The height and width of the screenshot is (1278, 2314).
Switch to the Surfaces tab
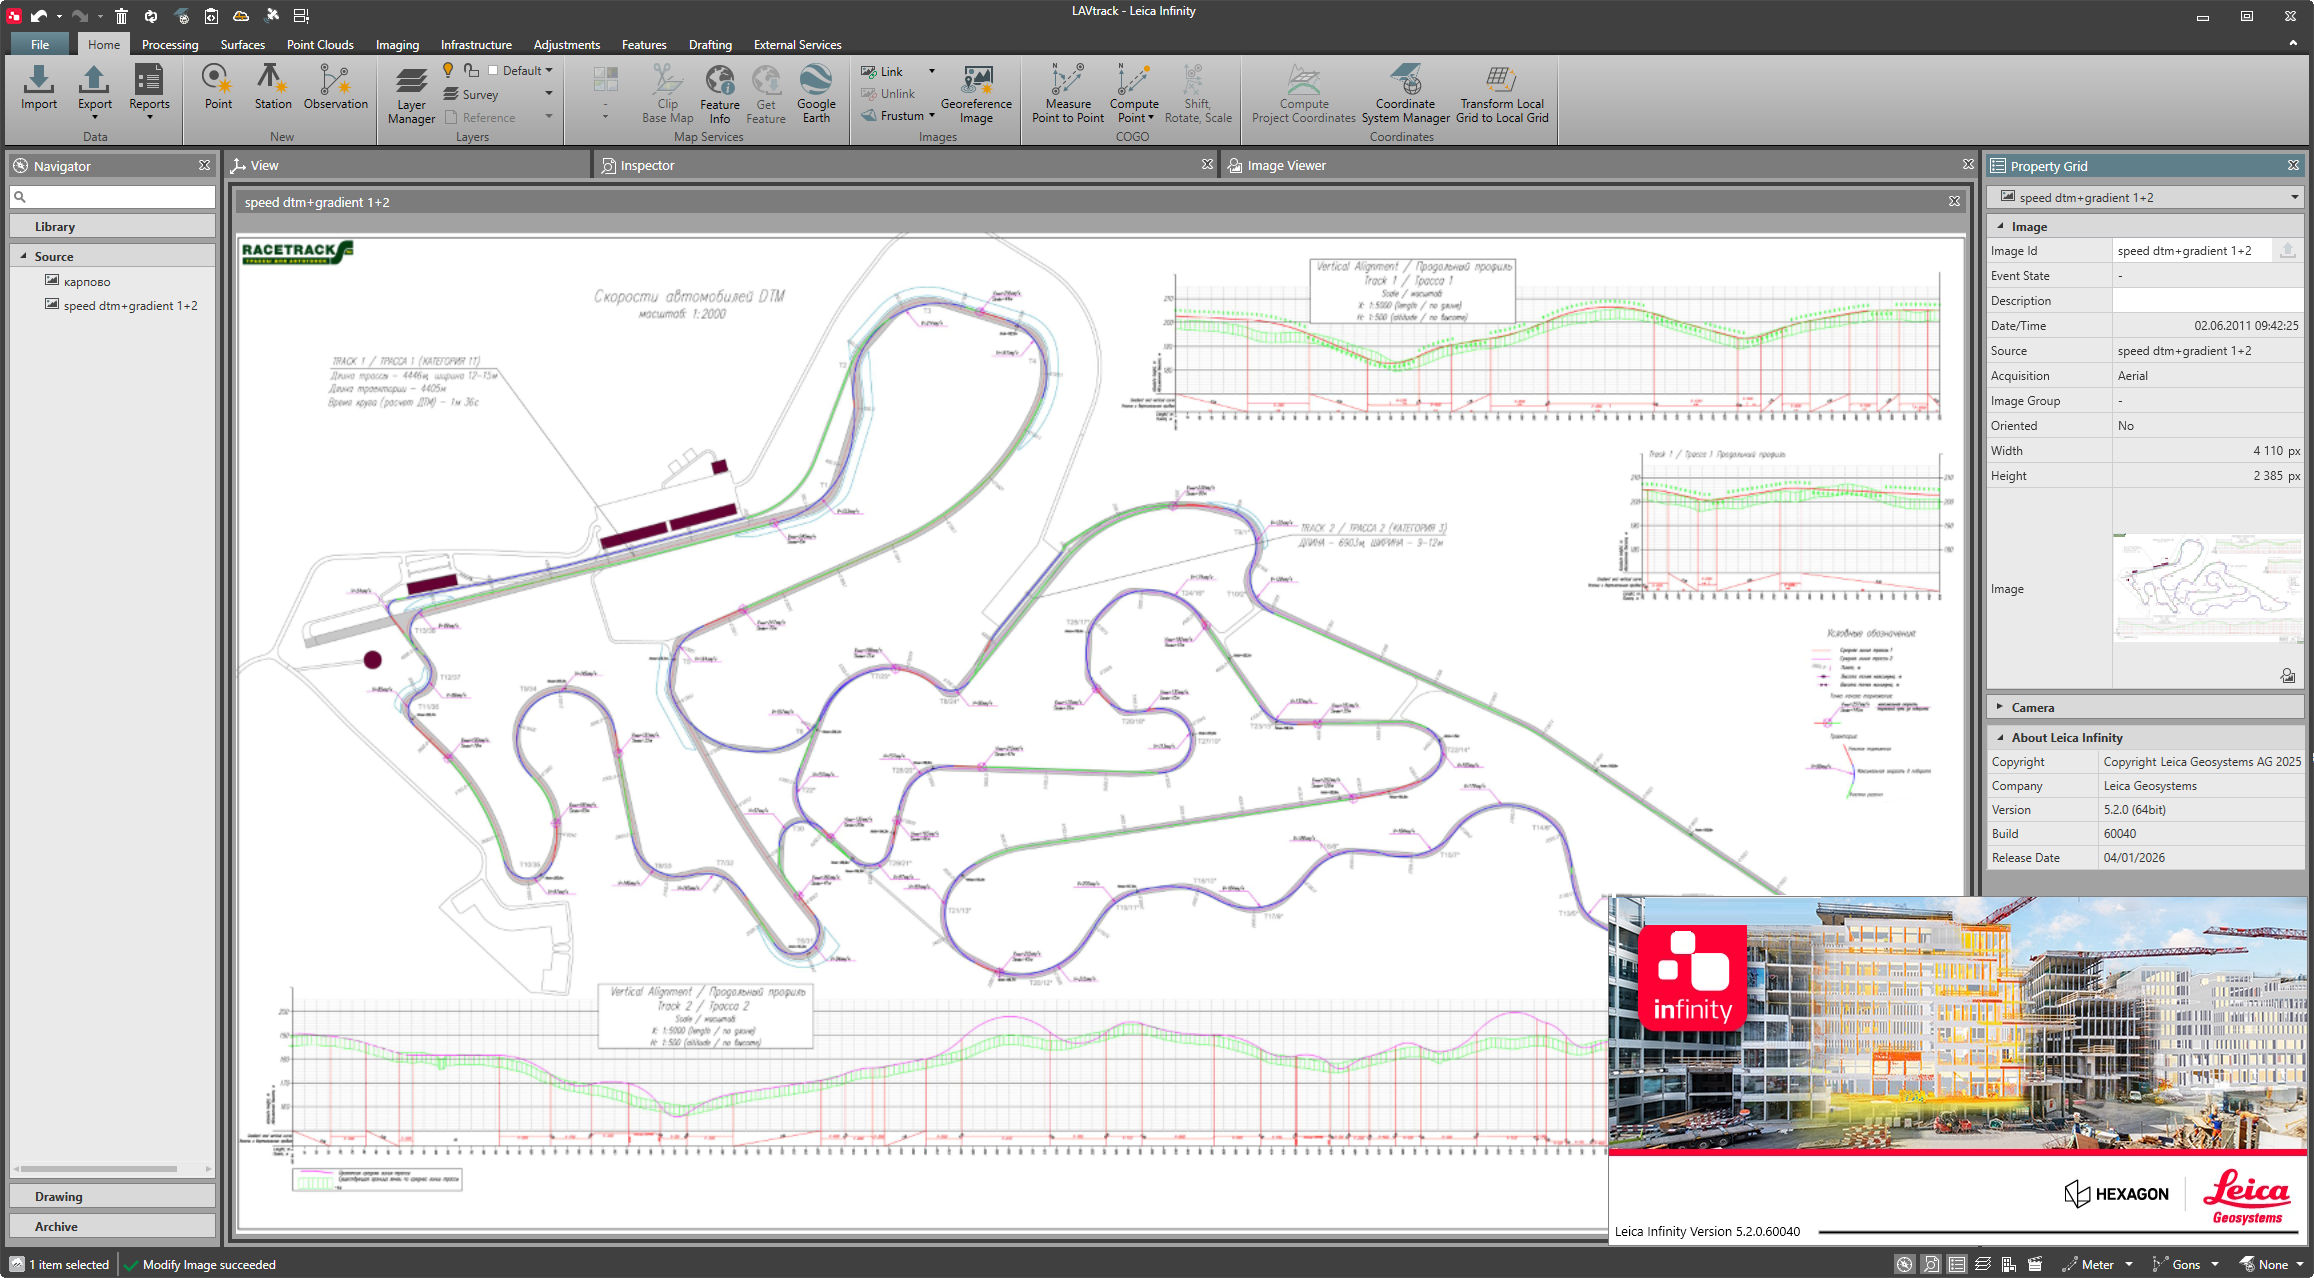click(242, 44)
